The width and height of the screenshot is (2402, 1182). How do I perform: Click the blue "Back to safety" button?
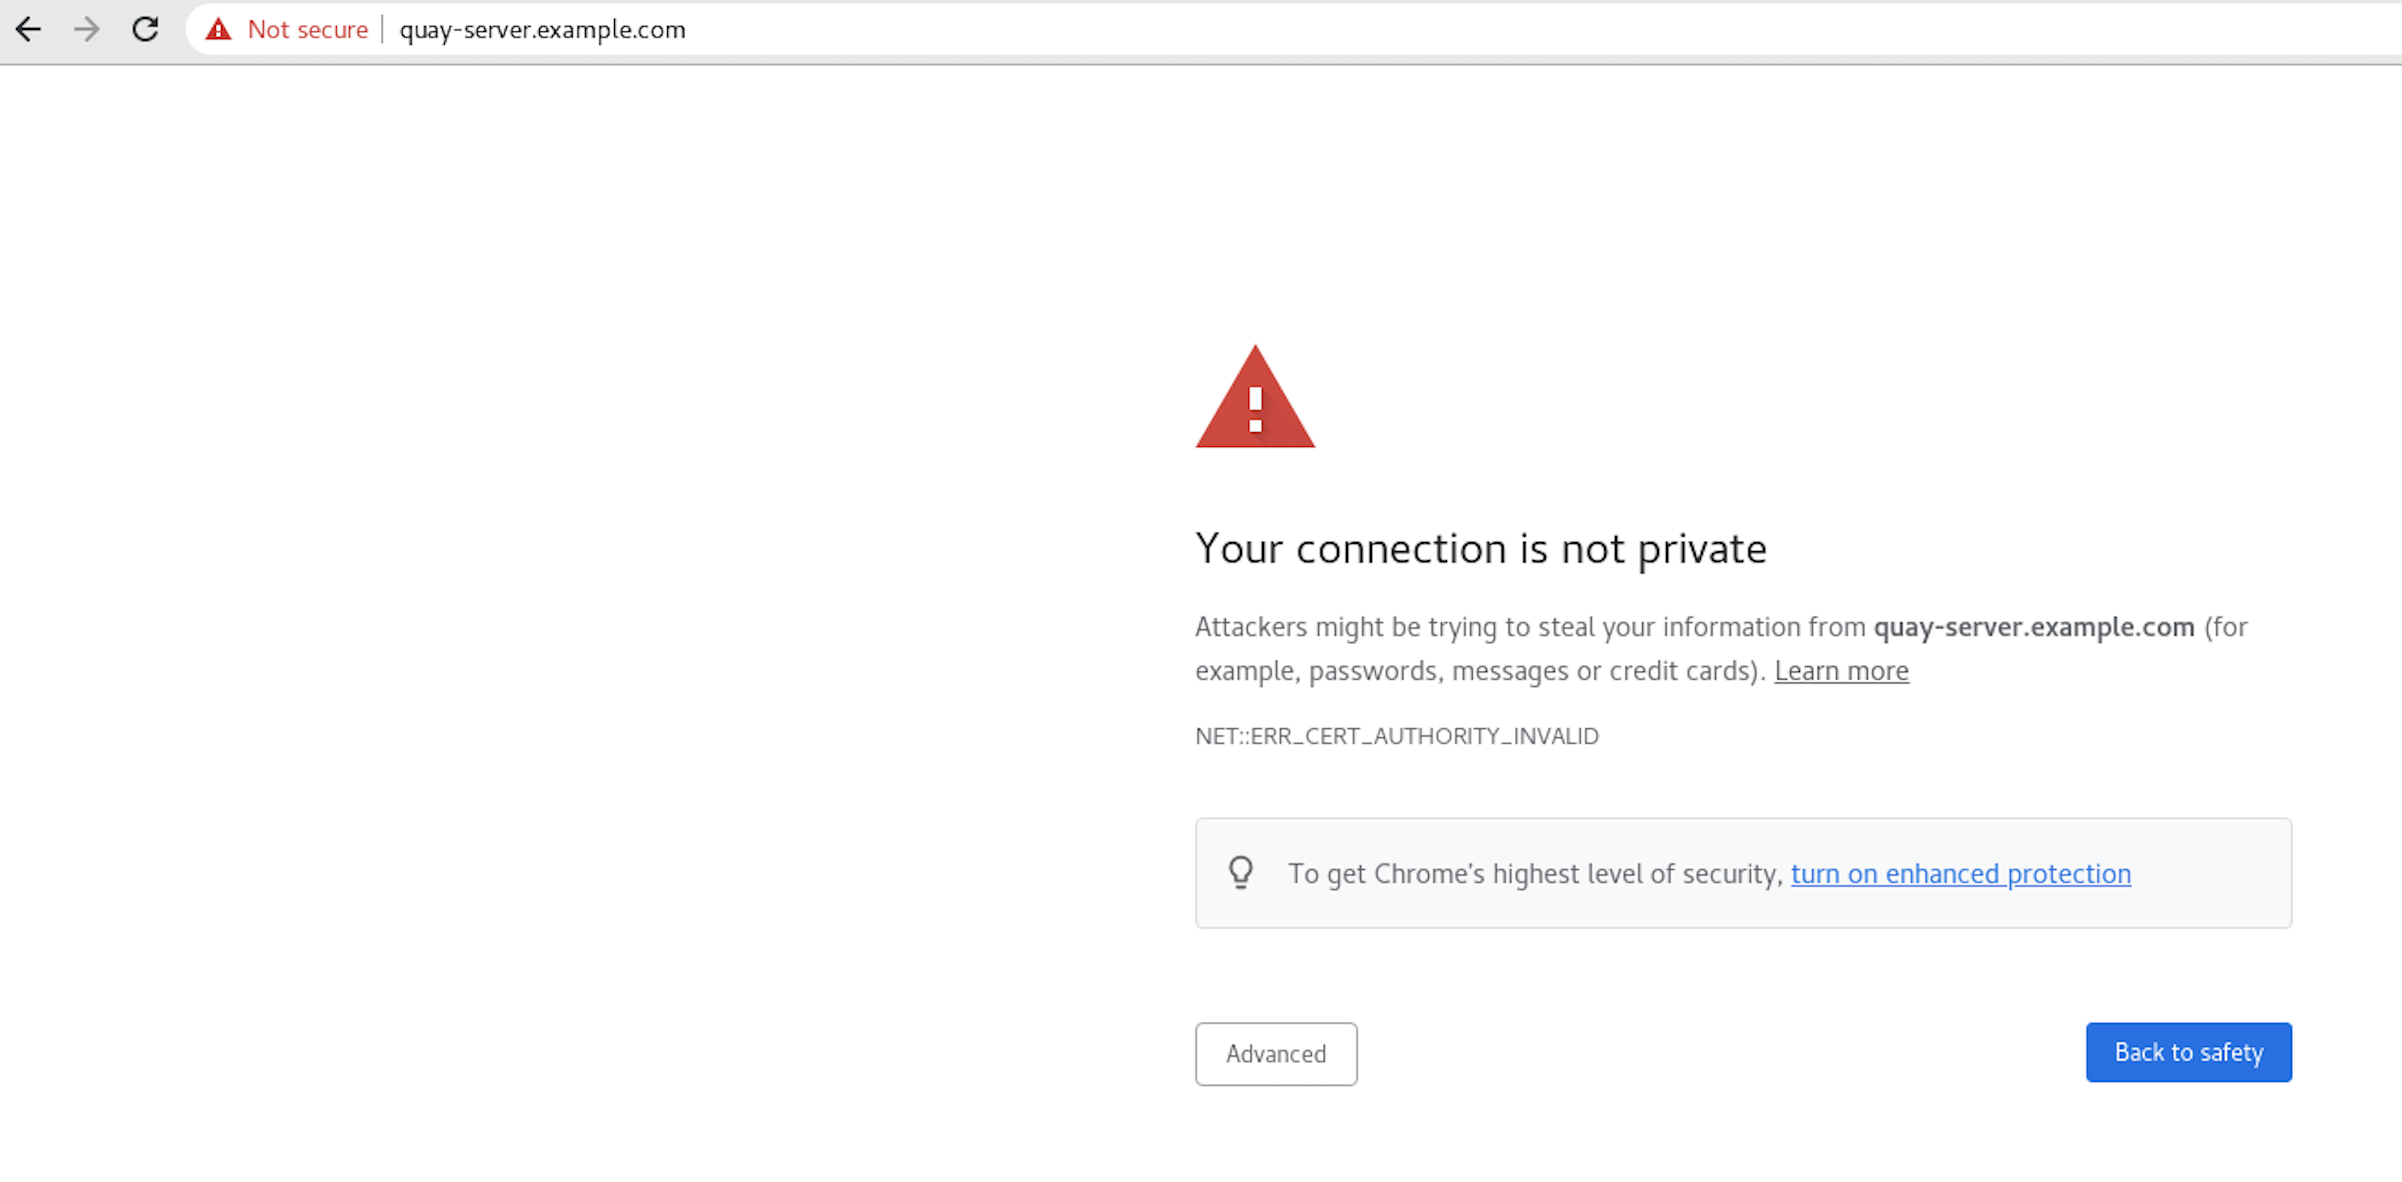2188,1052
